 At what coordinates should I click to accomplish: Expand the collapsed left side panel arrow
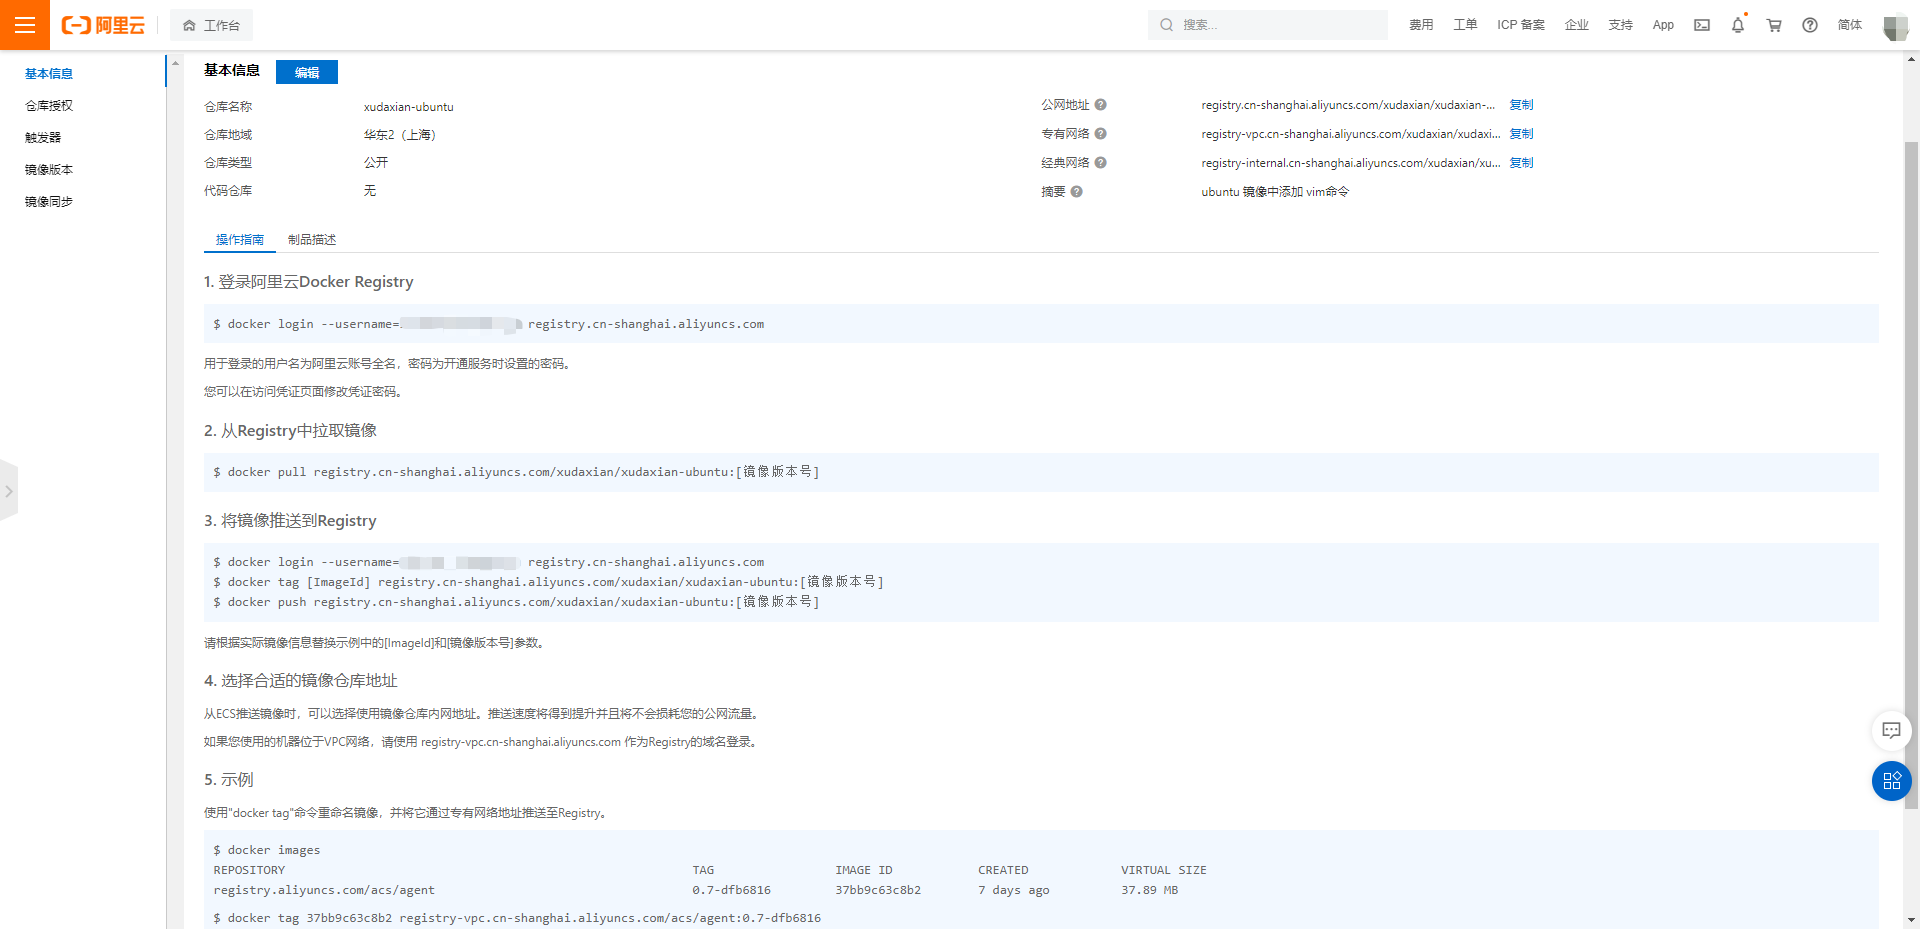[x=8, y=491]
